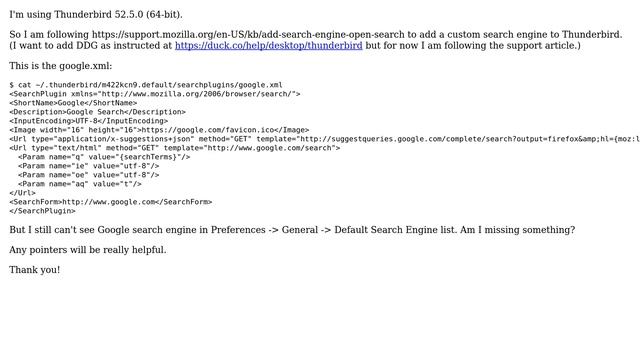This screenshot has height=360, width=640.
Task: Click the SearchPlugin xmlns opening tag line
Action: tap(155, 94)
